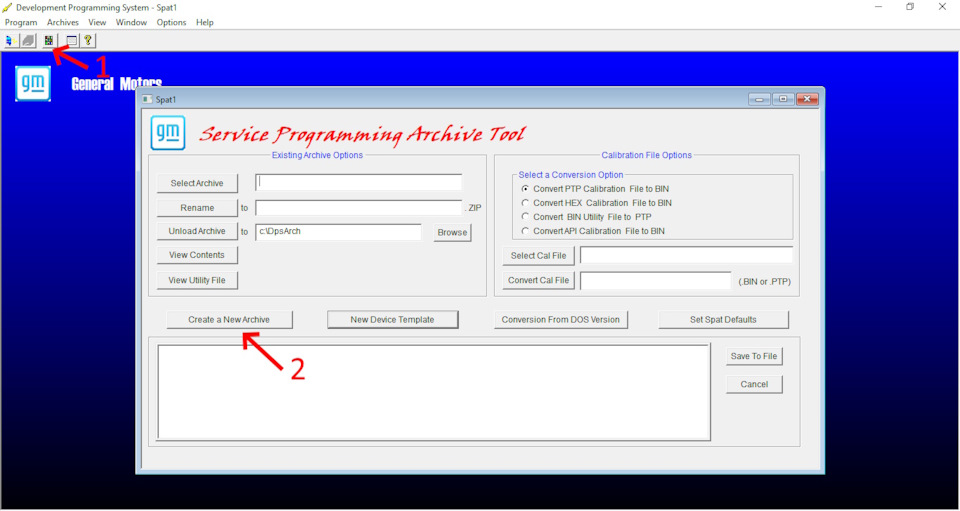960x511 pixels.
Task: Close the Spat1 child window
Action: tap(807, 99)
